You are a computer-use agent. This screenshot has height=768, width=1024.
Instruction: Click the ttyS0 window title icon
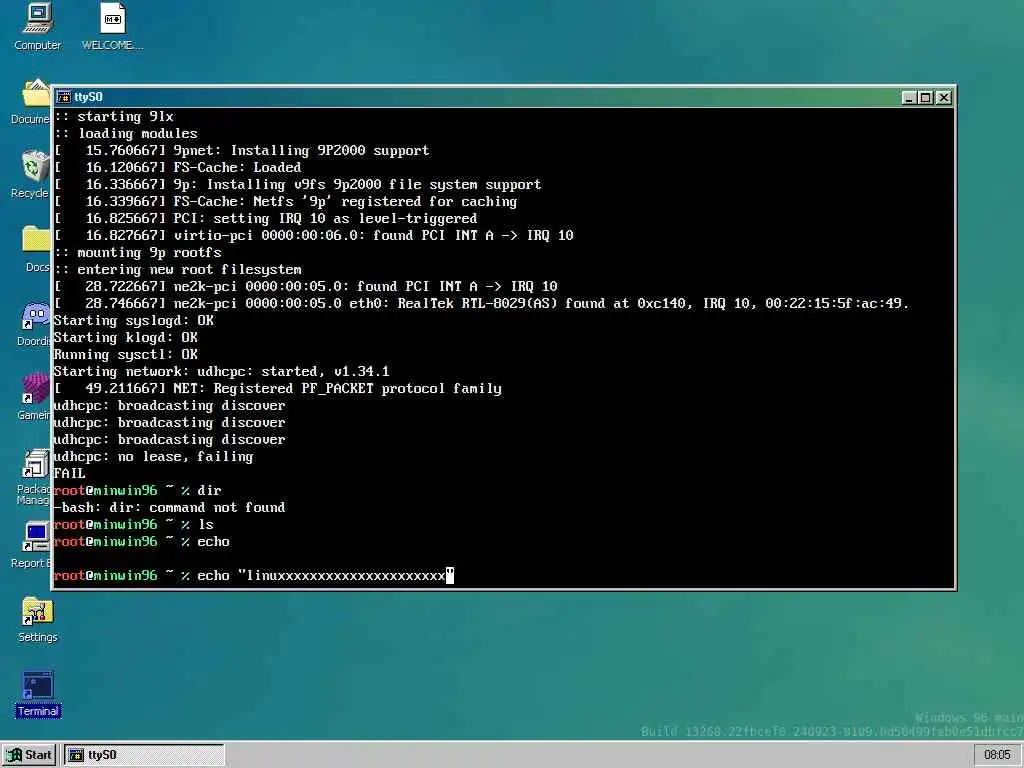pos(63,97)
